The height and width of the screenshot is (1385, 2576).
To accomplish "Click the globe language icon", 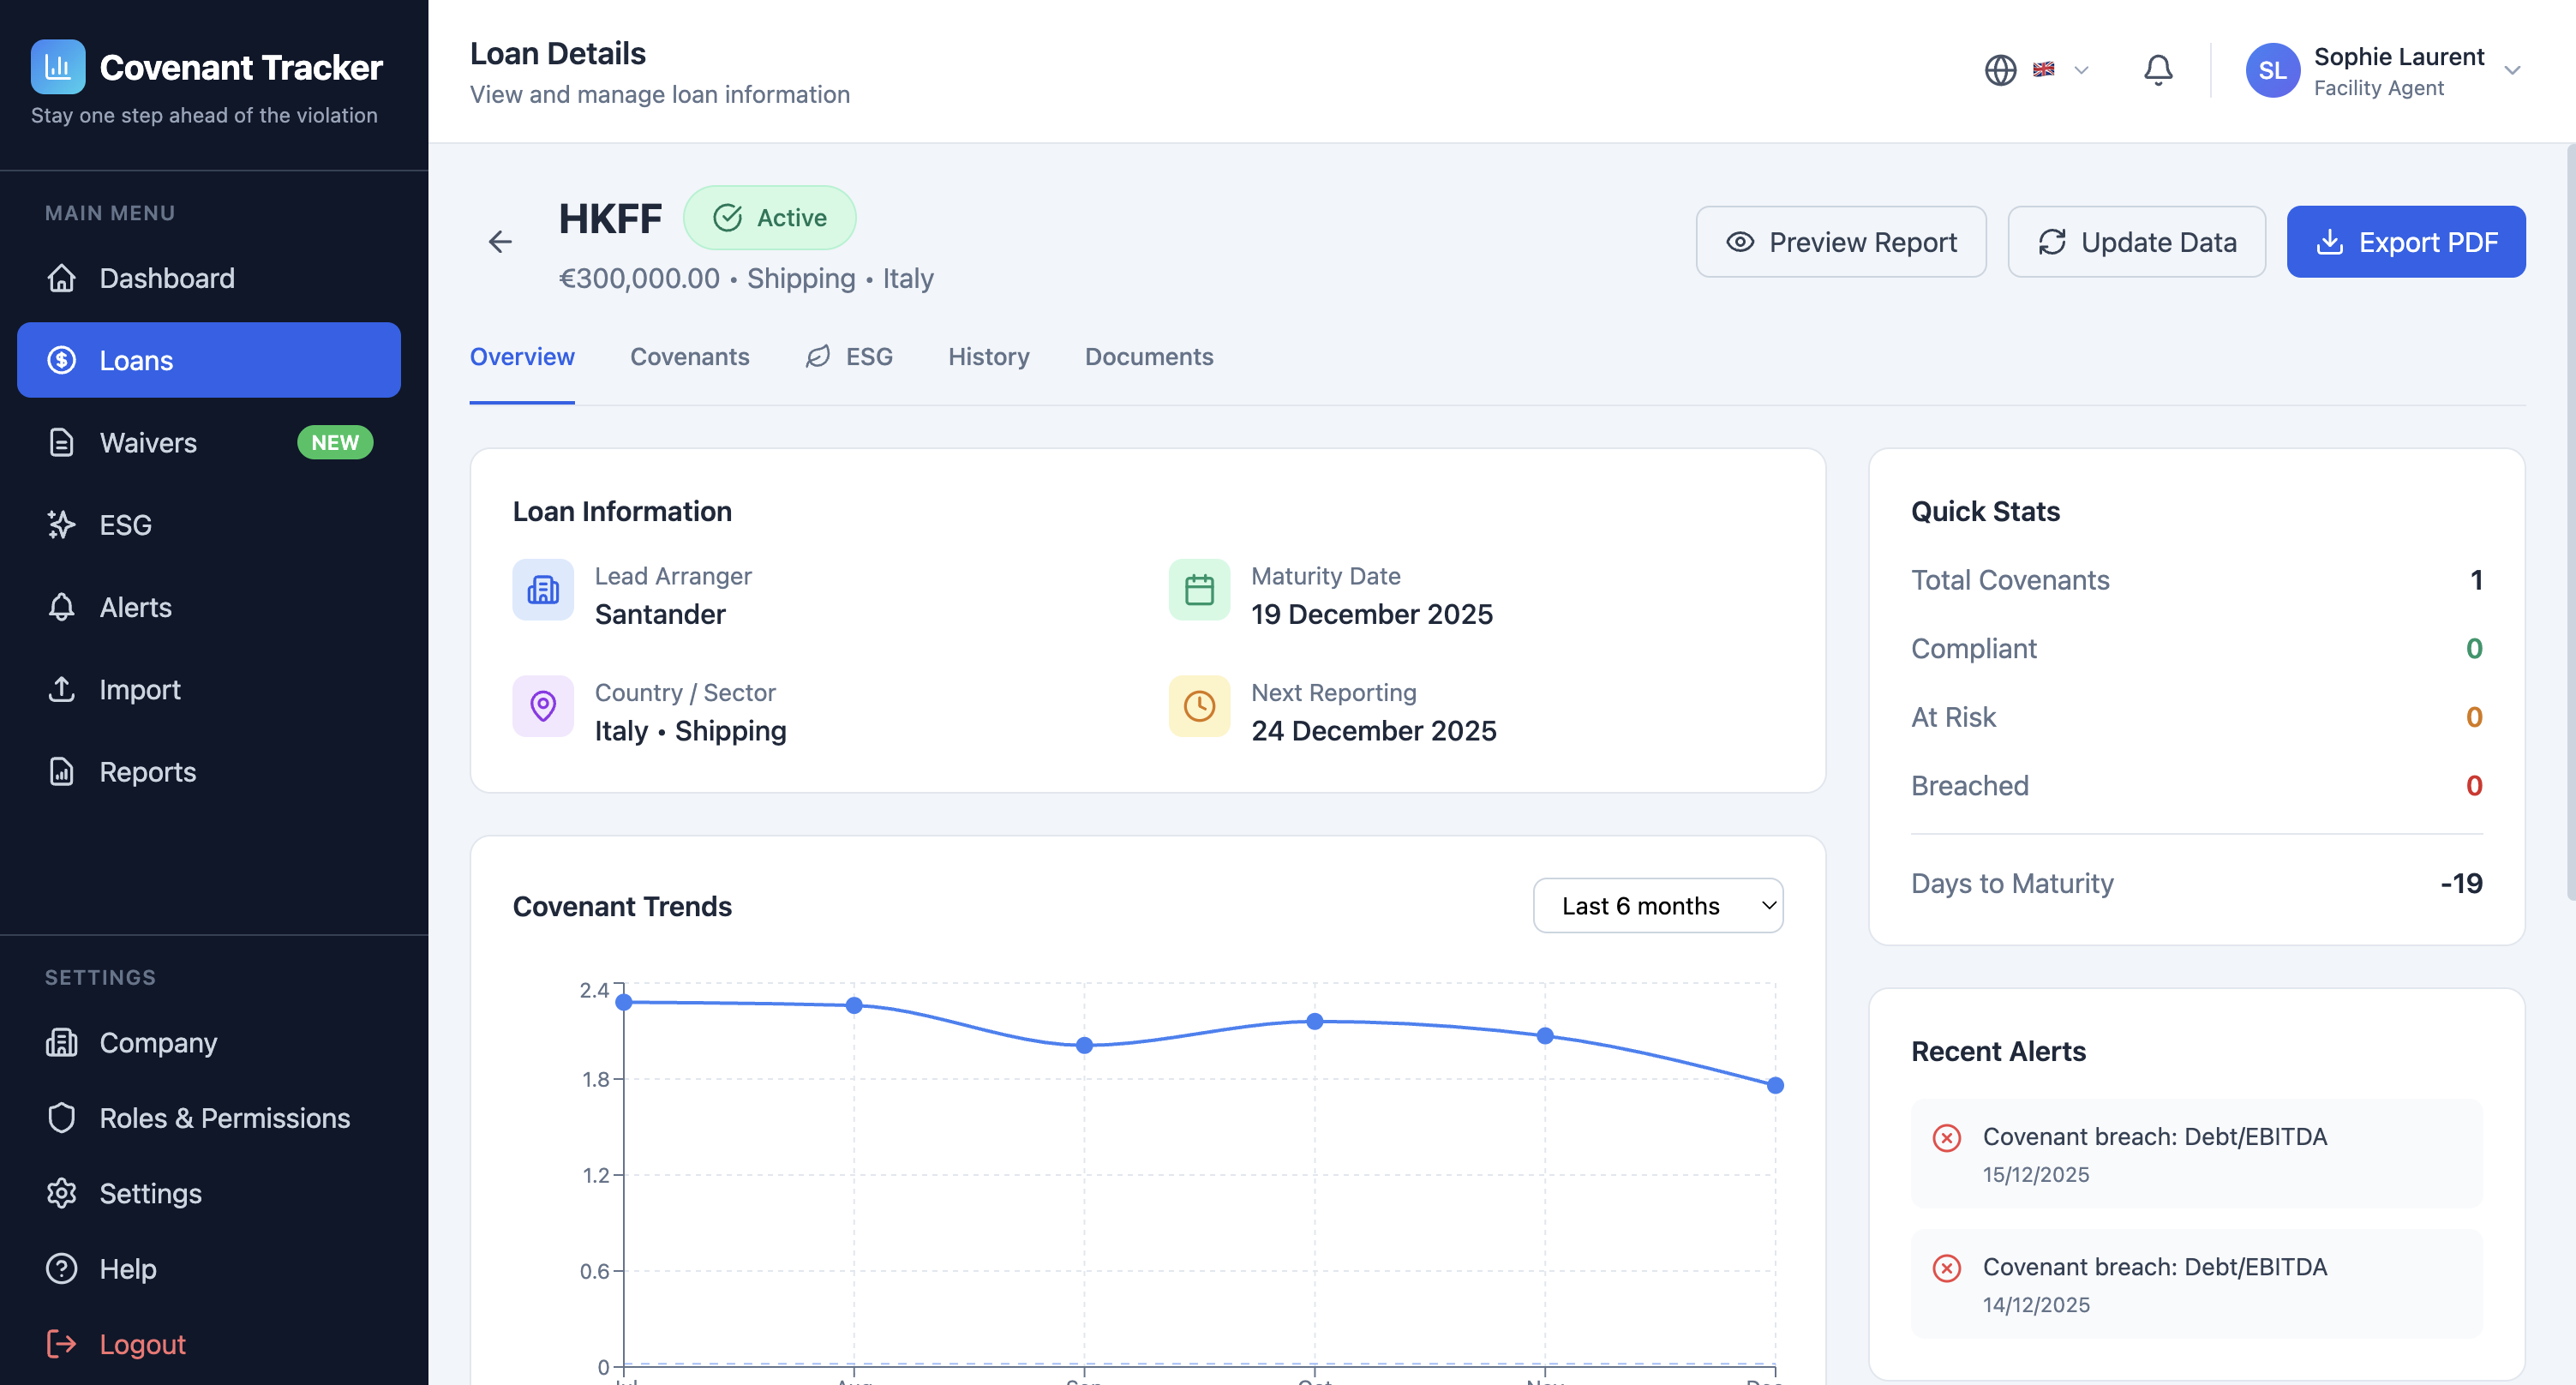I will [x=2000, y=70].
